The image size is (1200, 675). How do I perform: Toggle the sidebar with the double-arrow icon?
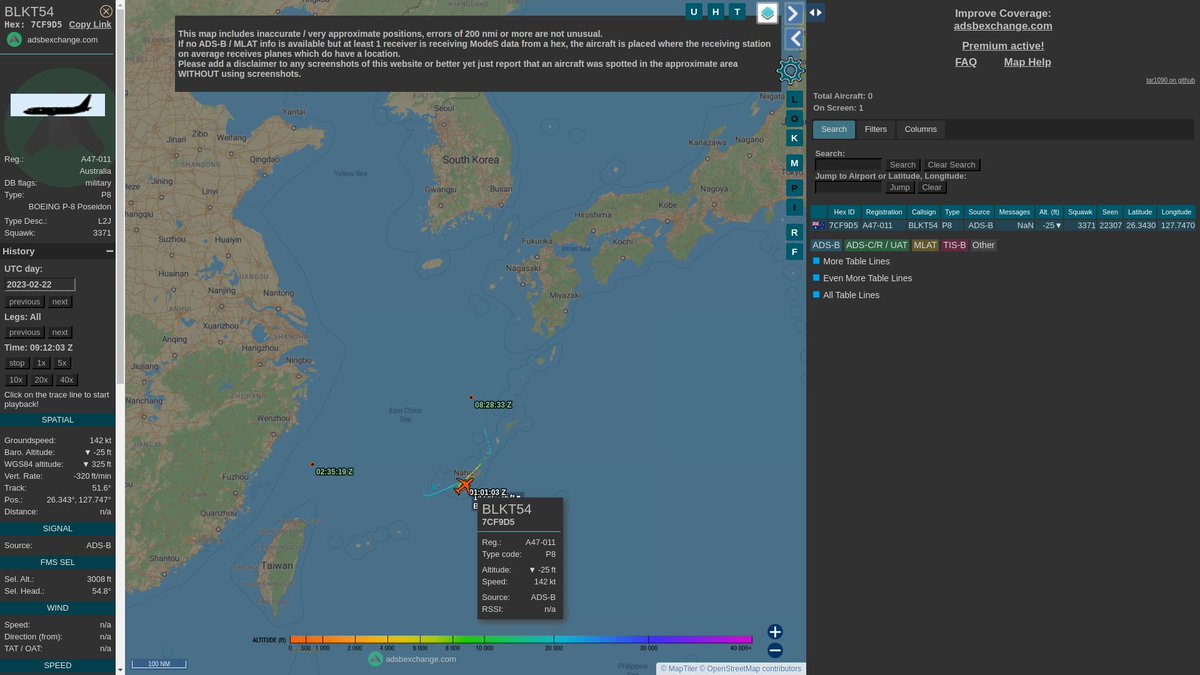point(816,13)
